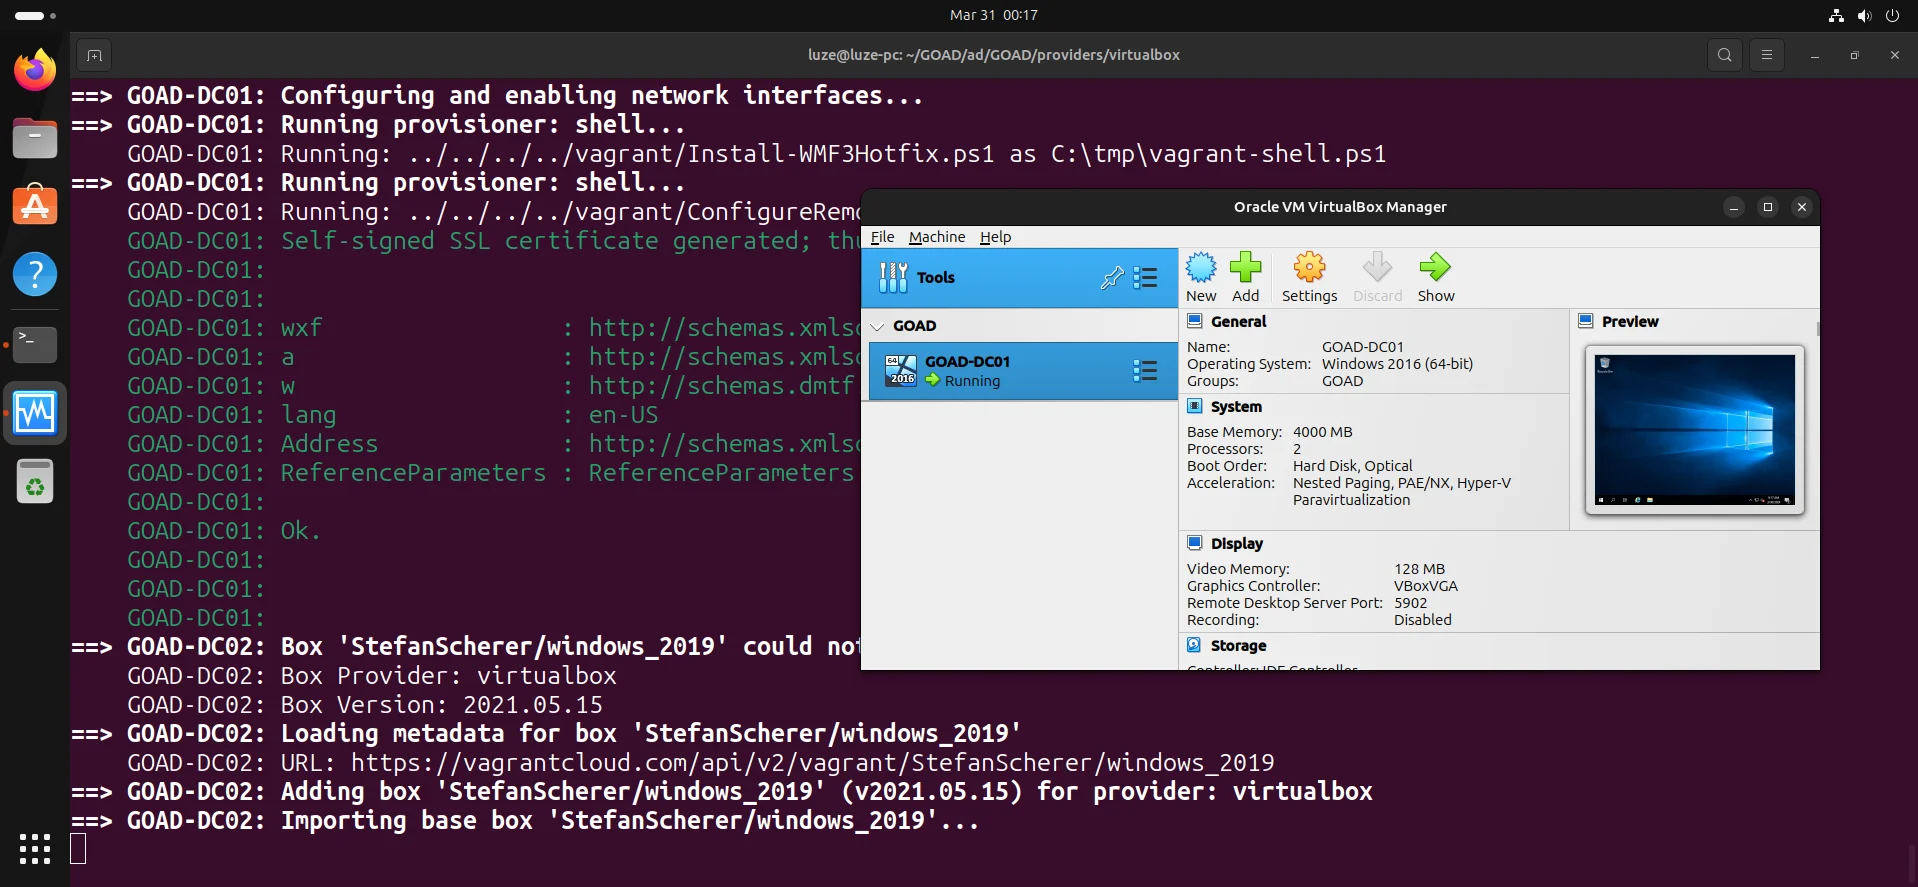Click the Windows desktop preview thumbnail
Screen dimensions: 1918x887
click(1694, 430)
